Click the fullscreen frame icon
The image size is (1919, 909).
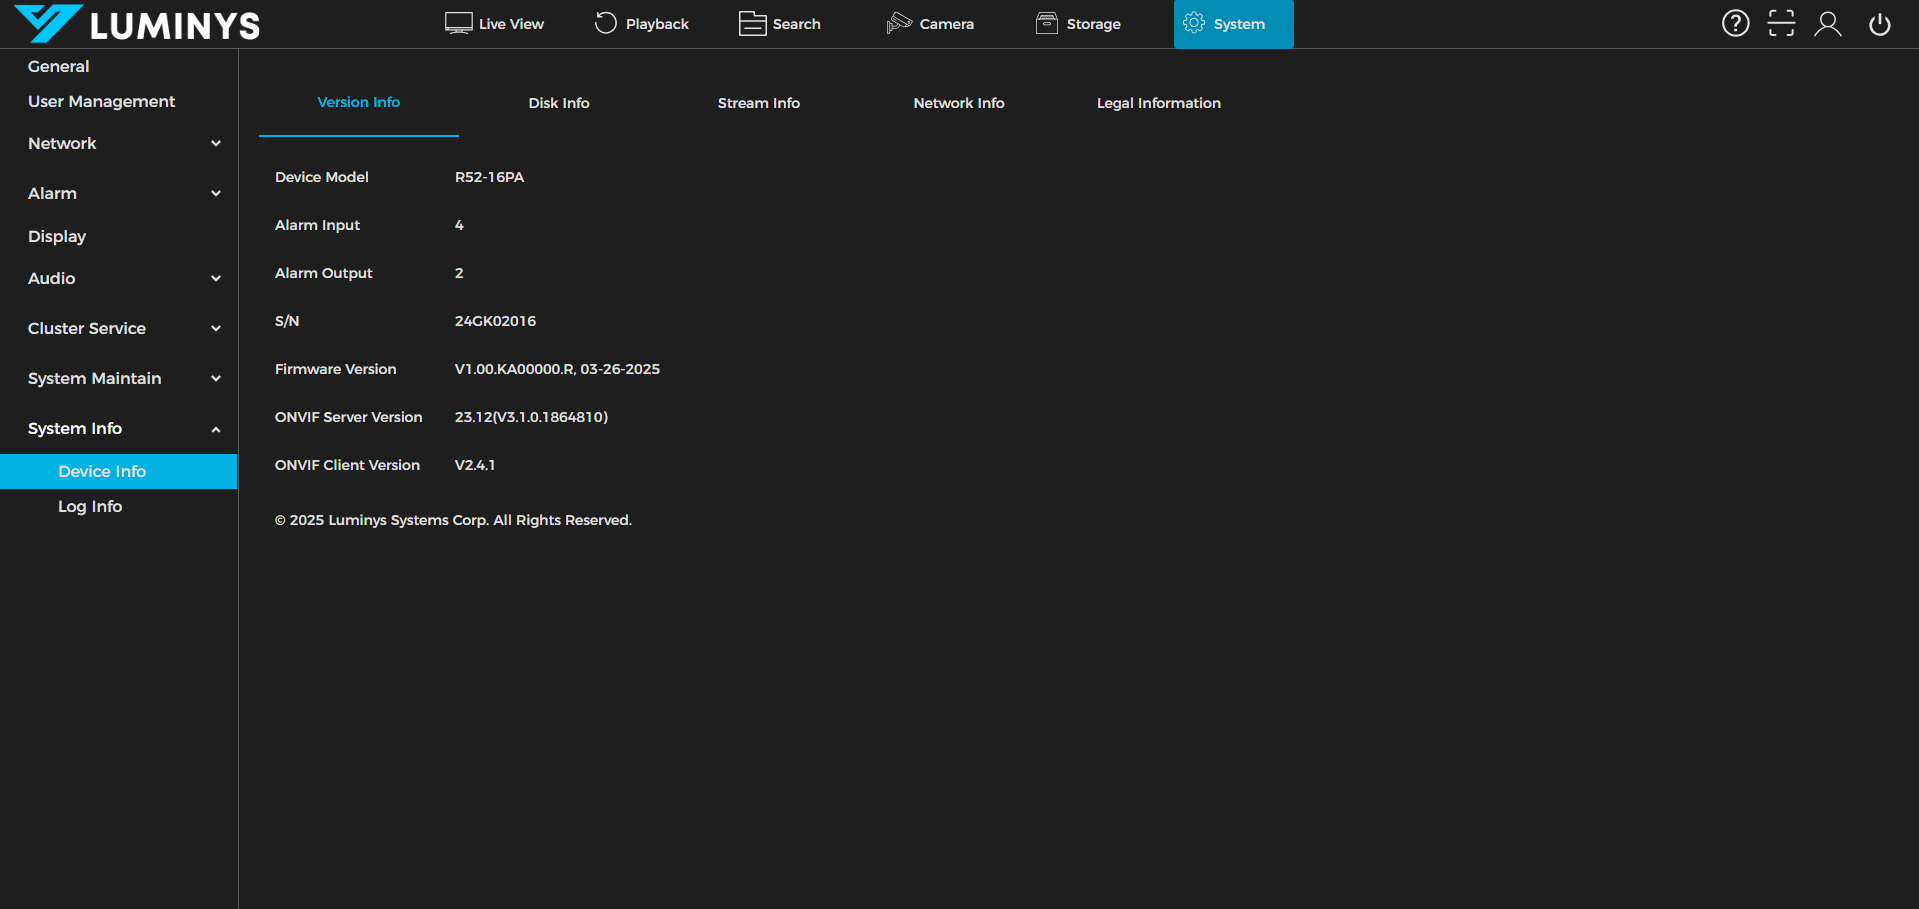[1781, 23]
